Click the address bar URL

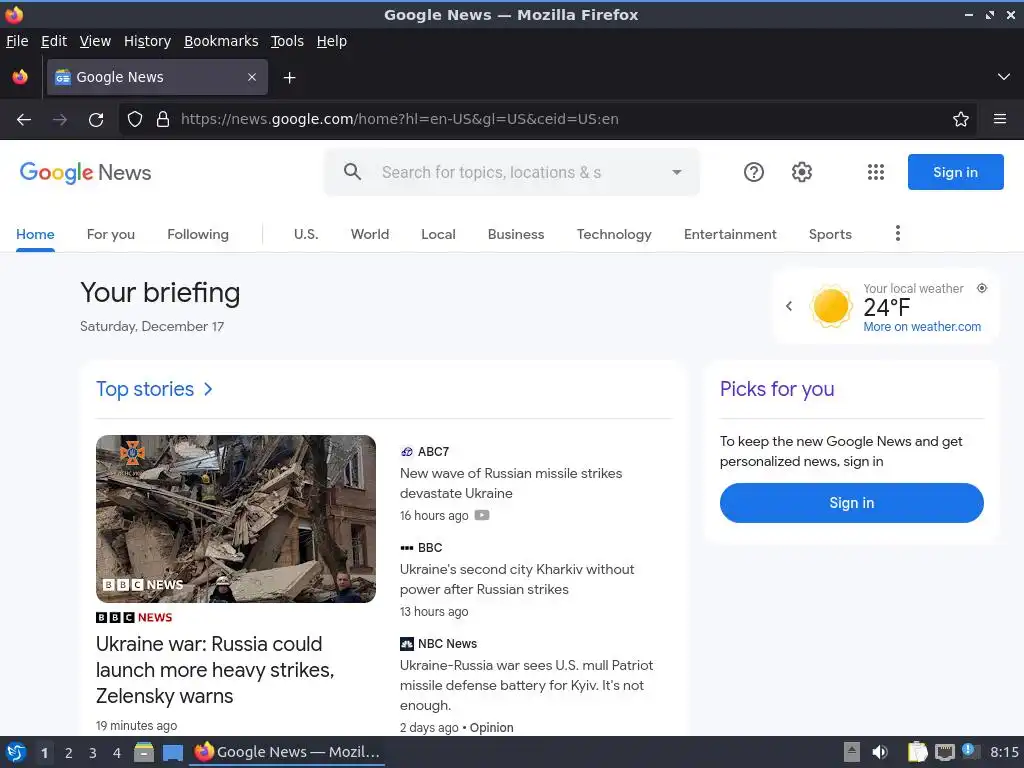(x=400, y=120)
